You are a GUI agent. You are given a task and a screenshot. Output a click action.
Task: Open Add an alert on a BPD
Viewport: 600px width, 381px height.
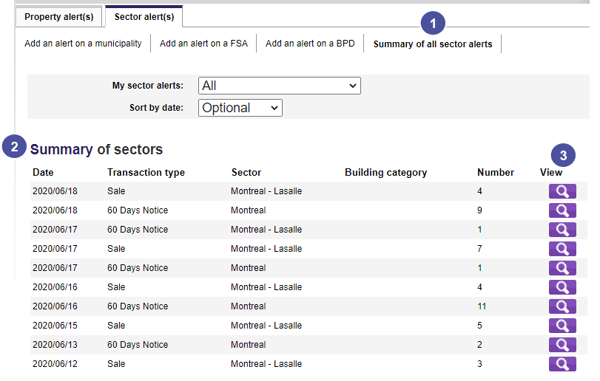(x=310, y=44)
